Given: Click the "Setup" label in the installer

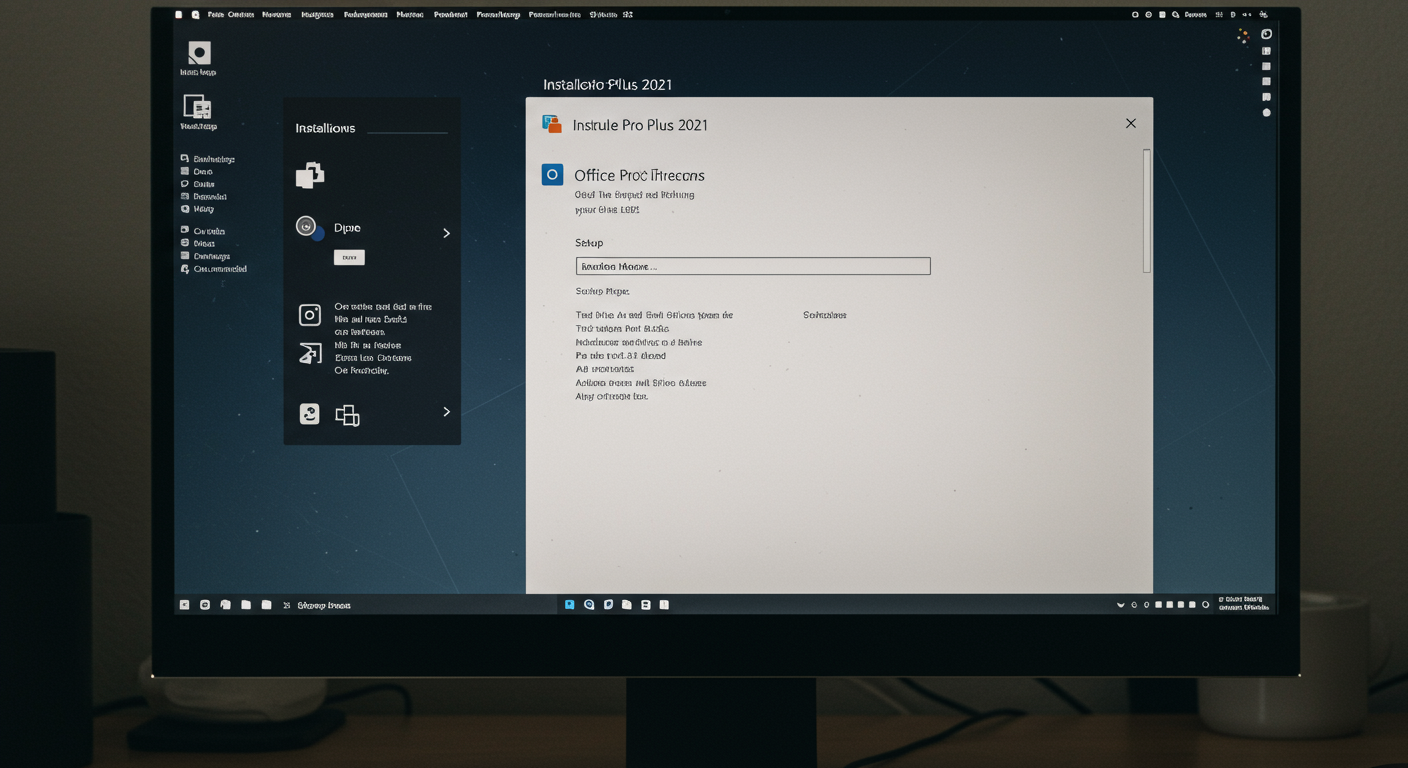Looking at the screenshot, I should click(589, 243).
